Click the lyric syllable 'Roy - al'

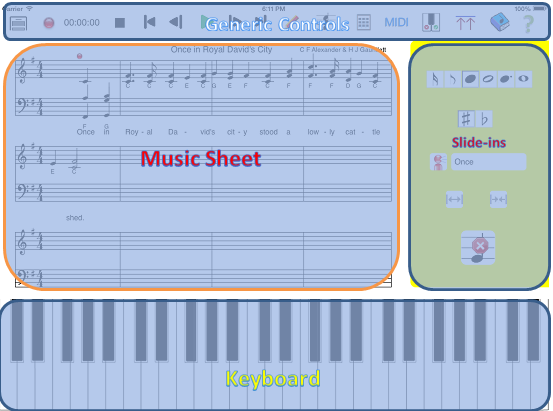coord(139,132)
